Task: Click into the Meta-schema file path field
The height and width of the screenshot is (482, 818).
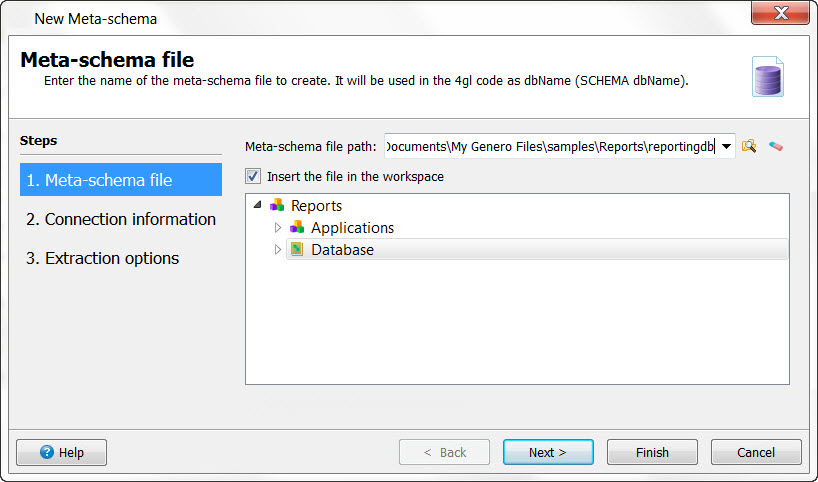Action: (x=548, y=147)
